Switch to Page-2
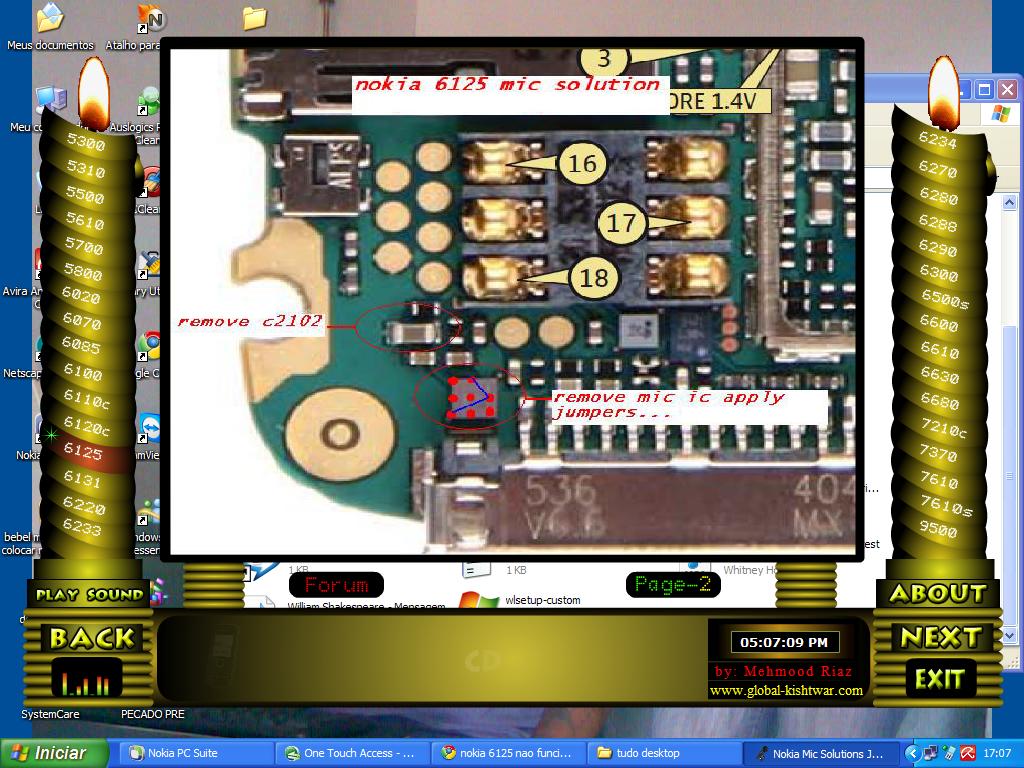 (x=673, y=584)
